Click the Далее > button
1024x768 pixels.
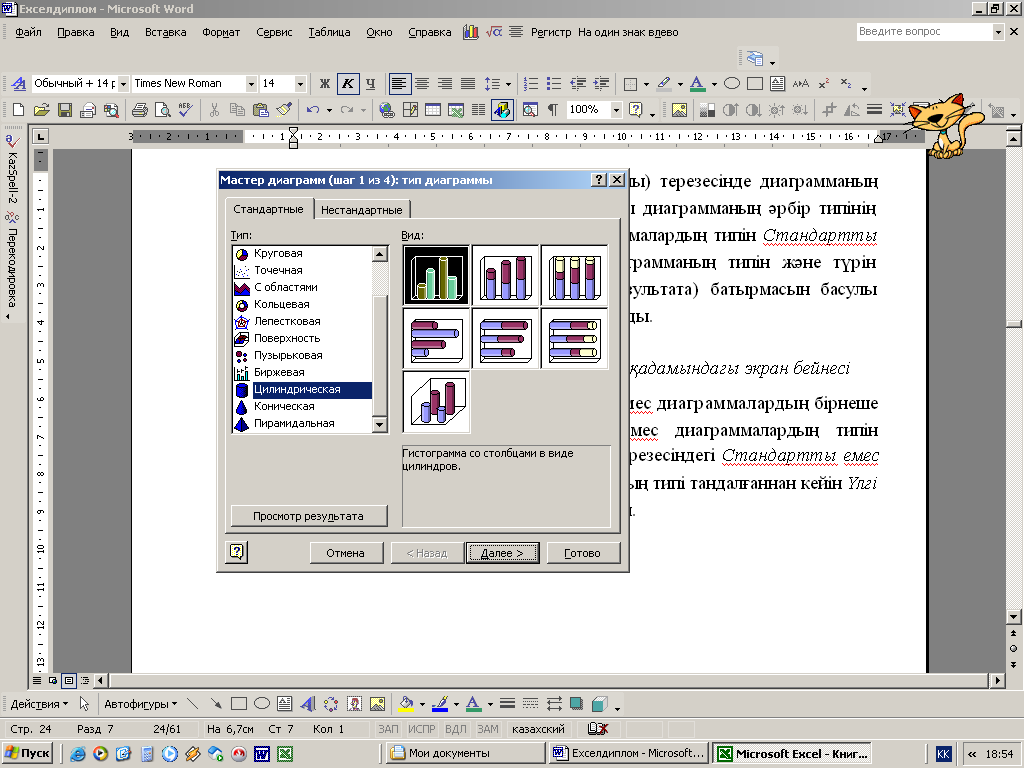point(502,552)
